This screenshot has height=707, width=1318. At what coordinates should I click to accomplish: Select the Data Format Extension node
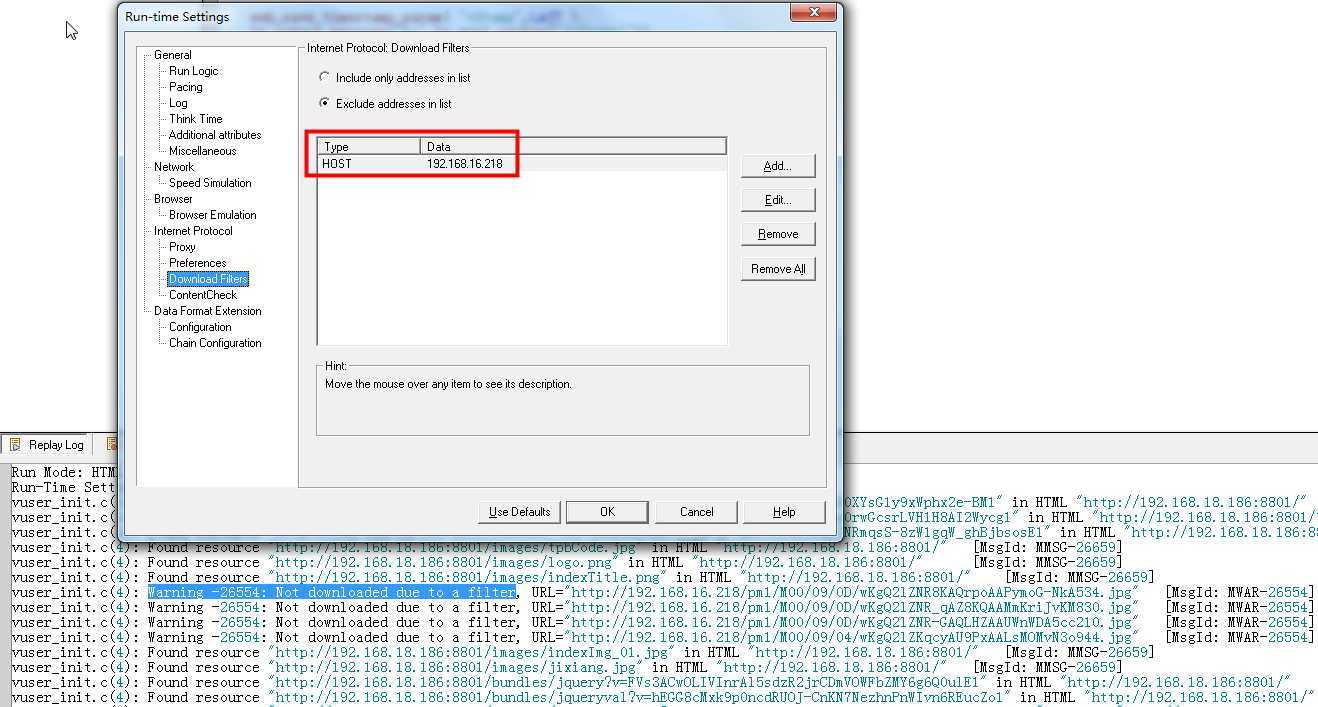[x=207, y=311]
